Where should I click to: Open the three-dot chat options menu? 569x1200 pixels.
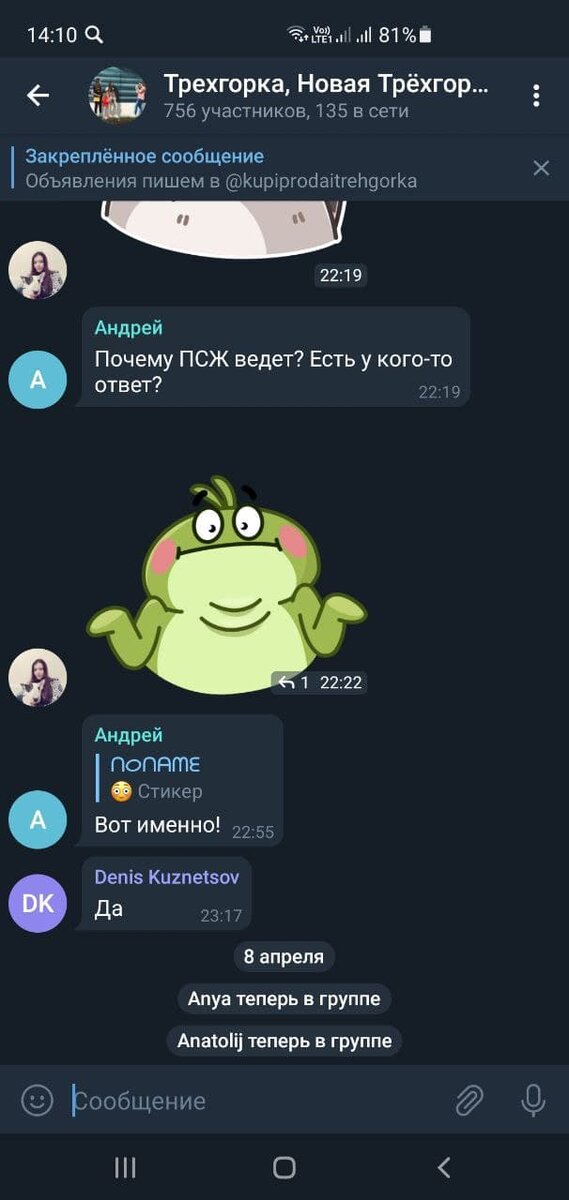coord(536,96)
